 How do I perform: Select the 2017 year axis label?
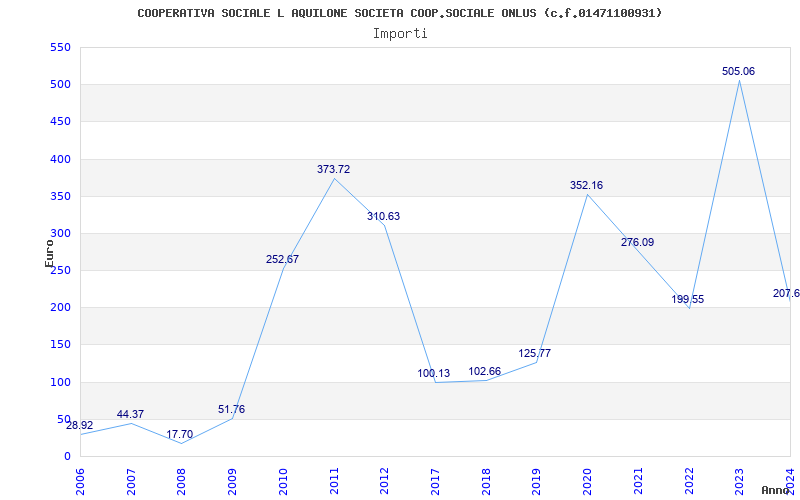435,481
